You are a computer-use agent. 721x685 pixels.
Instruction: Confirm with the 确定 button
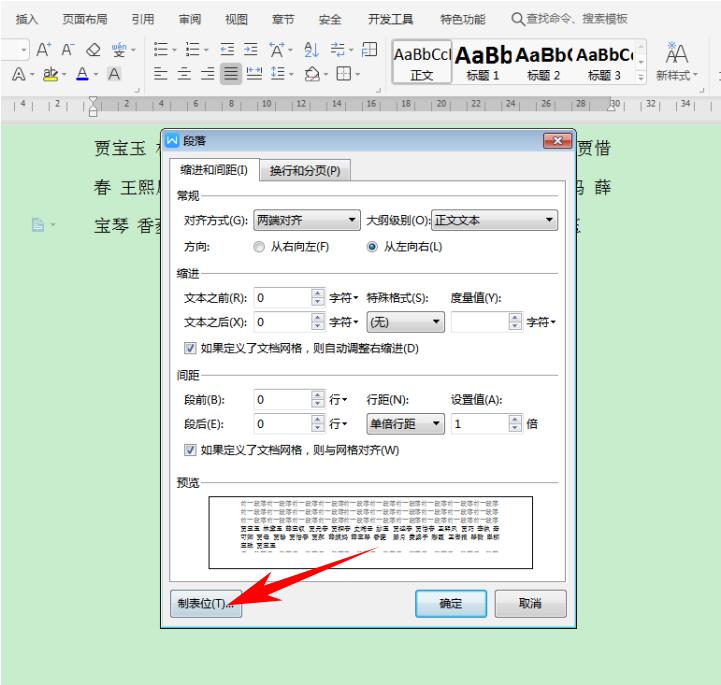tap(451, 604)
